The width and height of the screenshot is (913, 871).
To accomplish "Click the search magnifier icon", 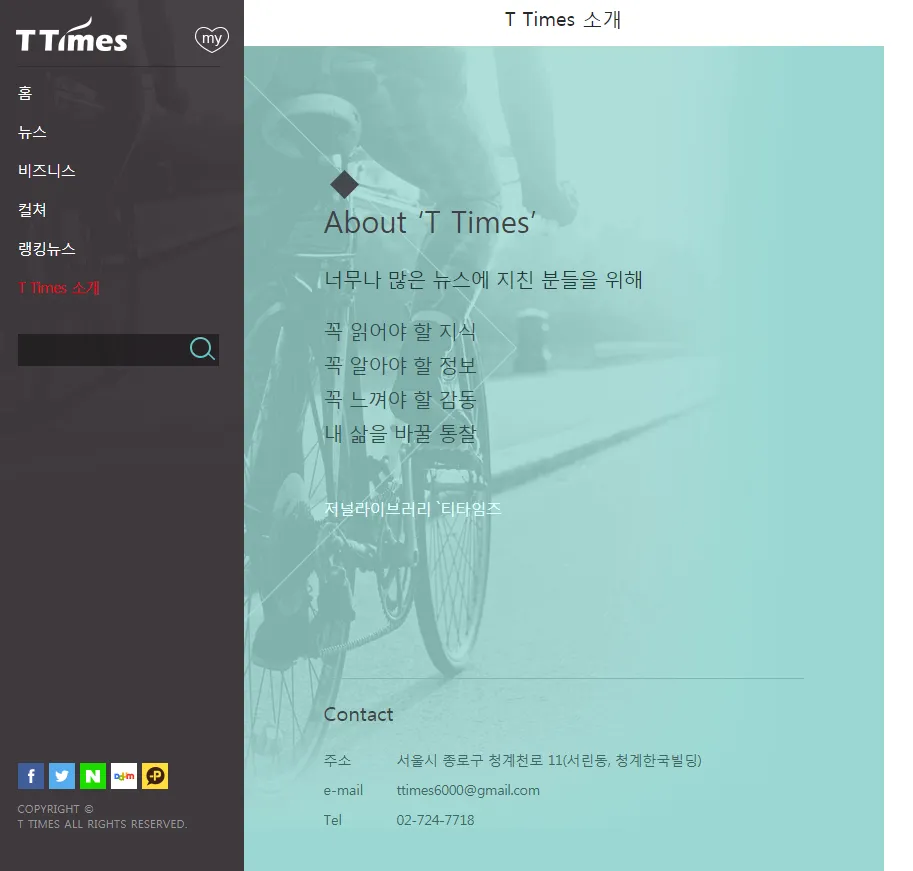I will (202, 349).
